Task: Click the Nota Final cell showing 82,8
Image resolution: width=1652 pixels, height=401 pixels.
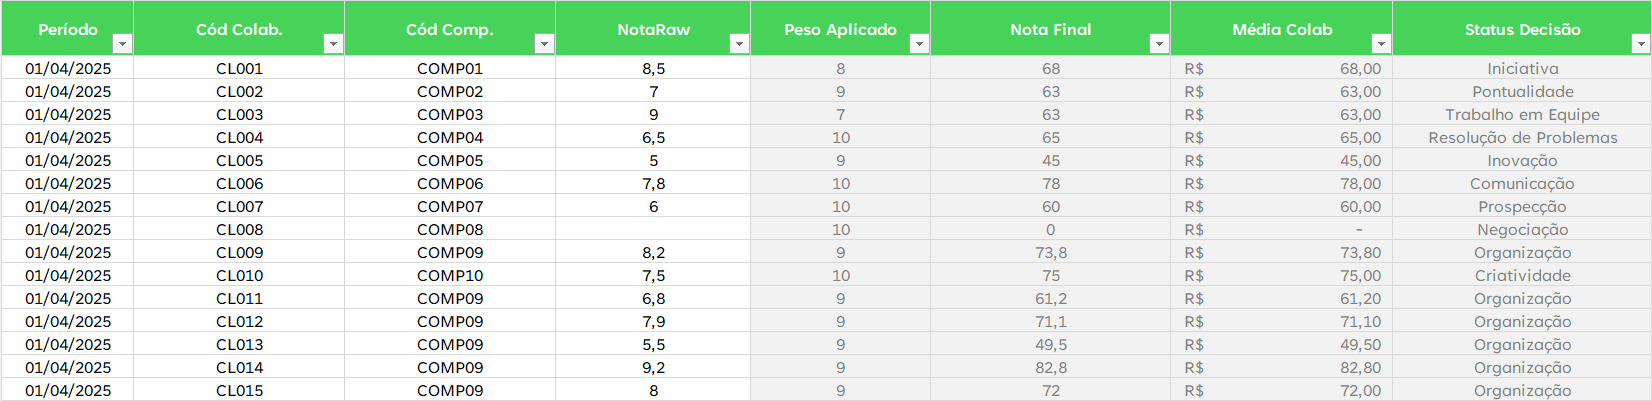Action: click(x=1050, y=368)
